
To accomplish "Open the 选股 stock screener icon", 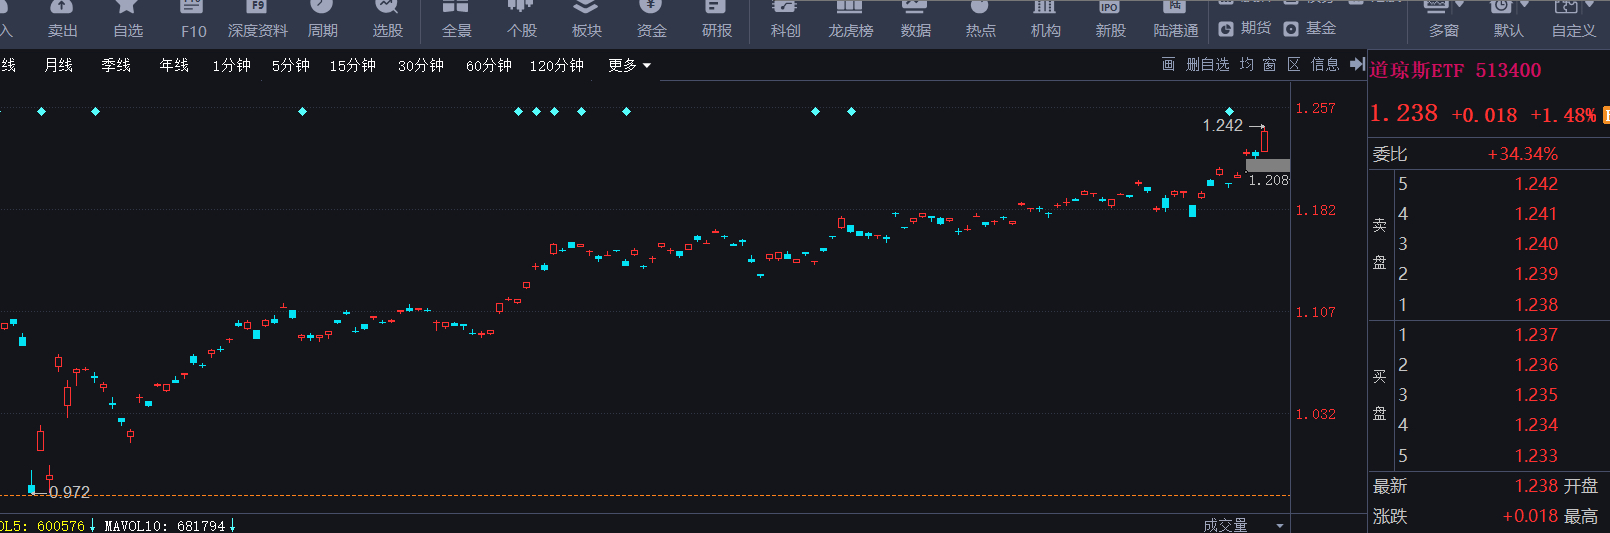I will 387,20.
